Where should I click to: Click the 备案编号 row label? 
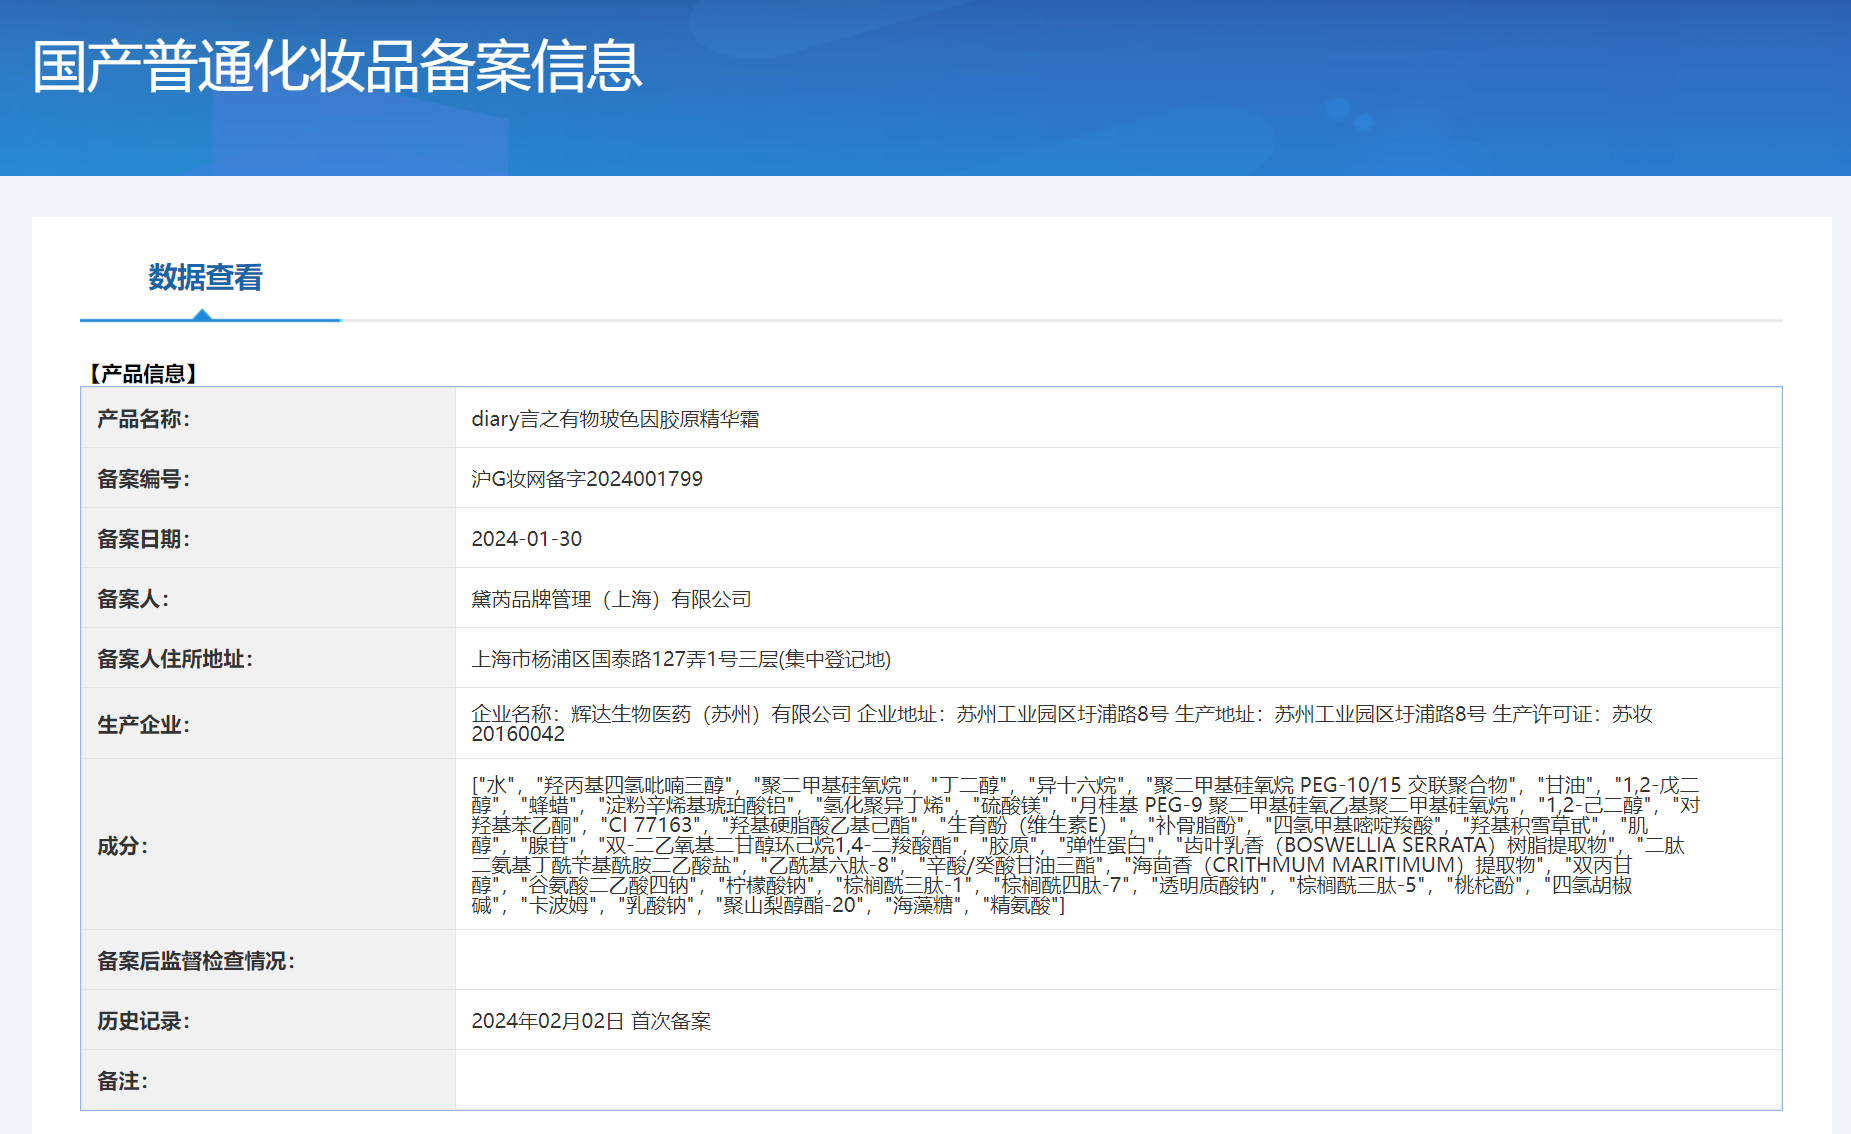tap(143, 479)
